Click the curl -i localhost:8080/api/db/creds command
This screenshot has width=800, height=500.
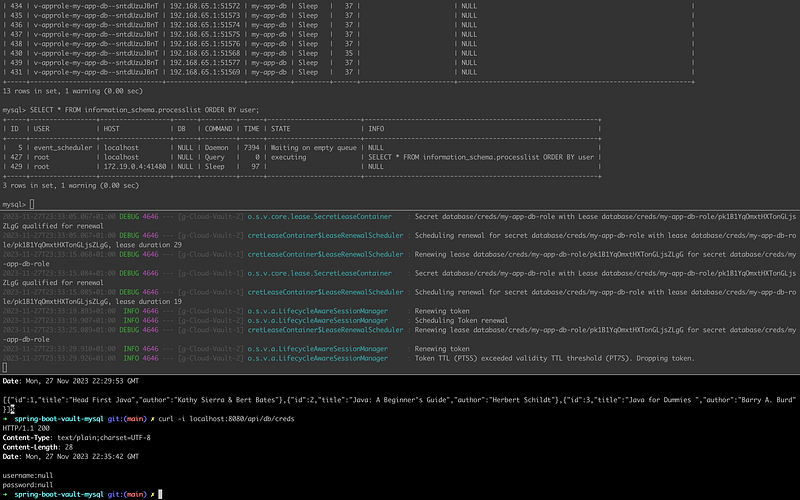pyautogui.click(x=226, y=418)
